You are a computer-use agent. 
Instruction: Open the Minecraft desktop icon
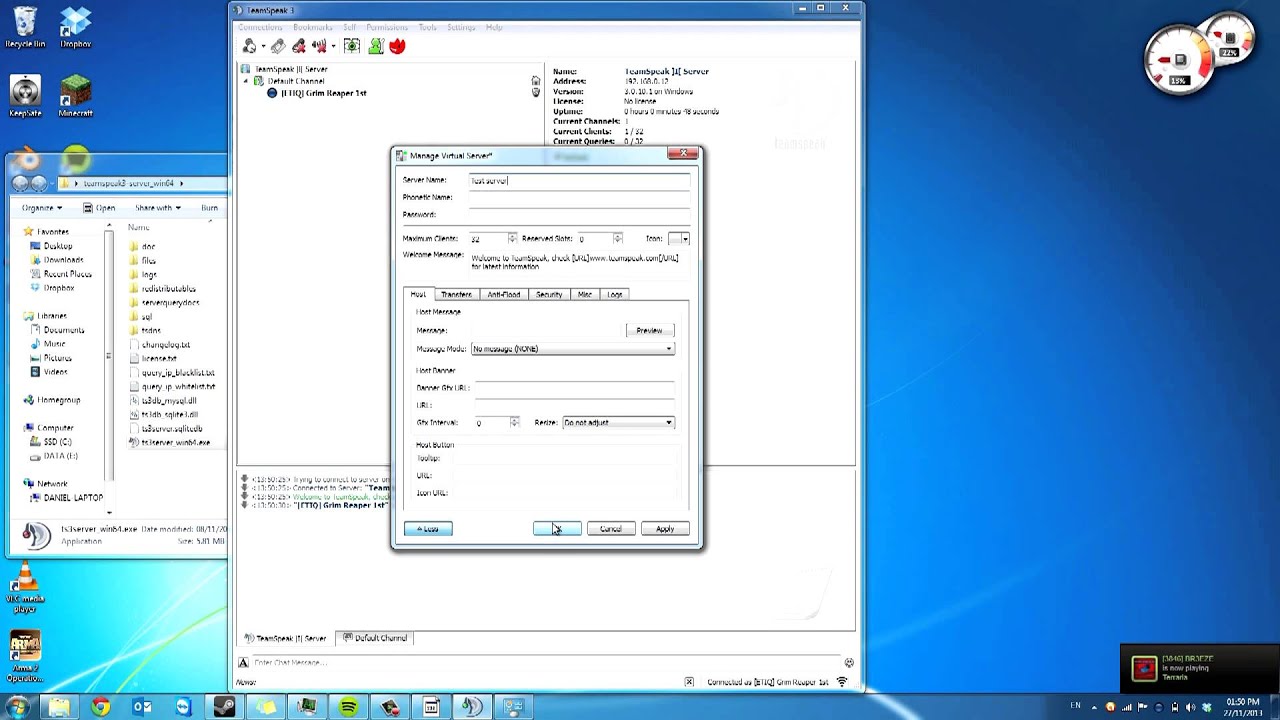click(75, 97)
